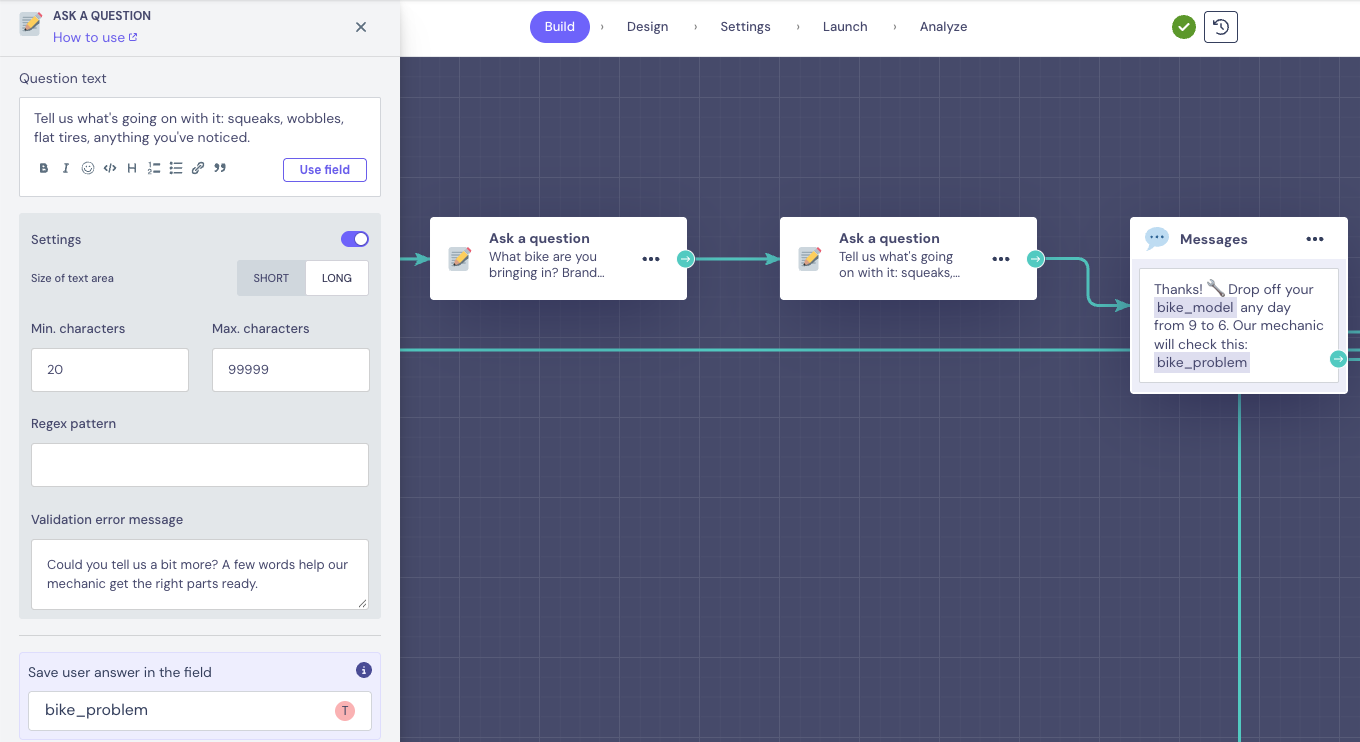Open the Analyze step
Image resolution: width=1360 pixels, height=742 pixels.
(x=943, y=27)
